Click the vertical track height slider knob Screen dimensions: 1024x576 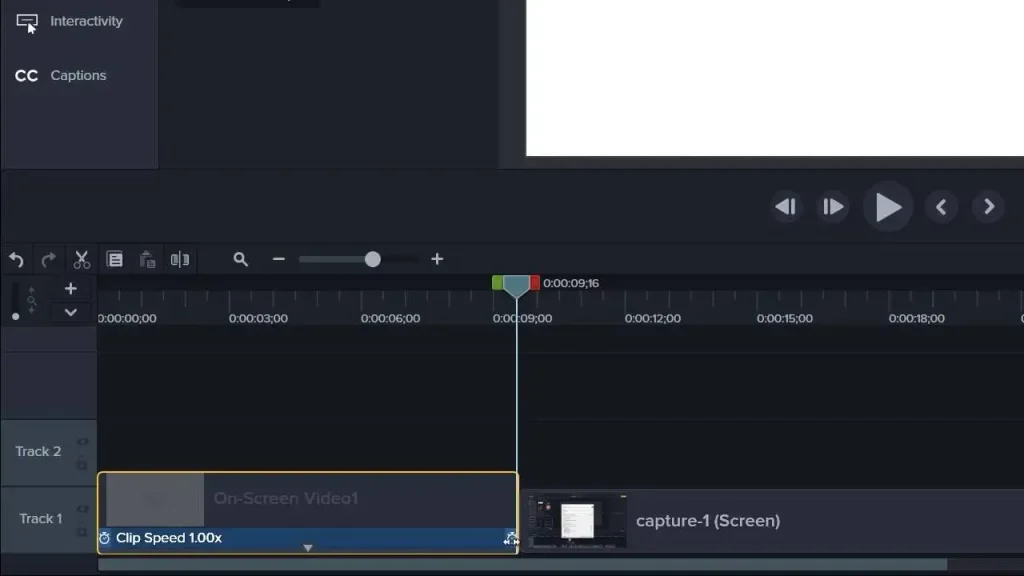[x=15, y=316]
